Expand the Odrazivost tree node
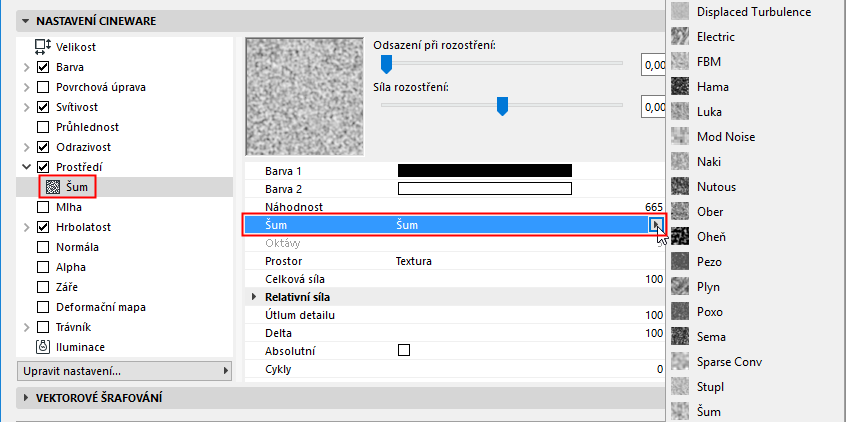The width and height of the screenshot is (846, 422). (26, 147)
